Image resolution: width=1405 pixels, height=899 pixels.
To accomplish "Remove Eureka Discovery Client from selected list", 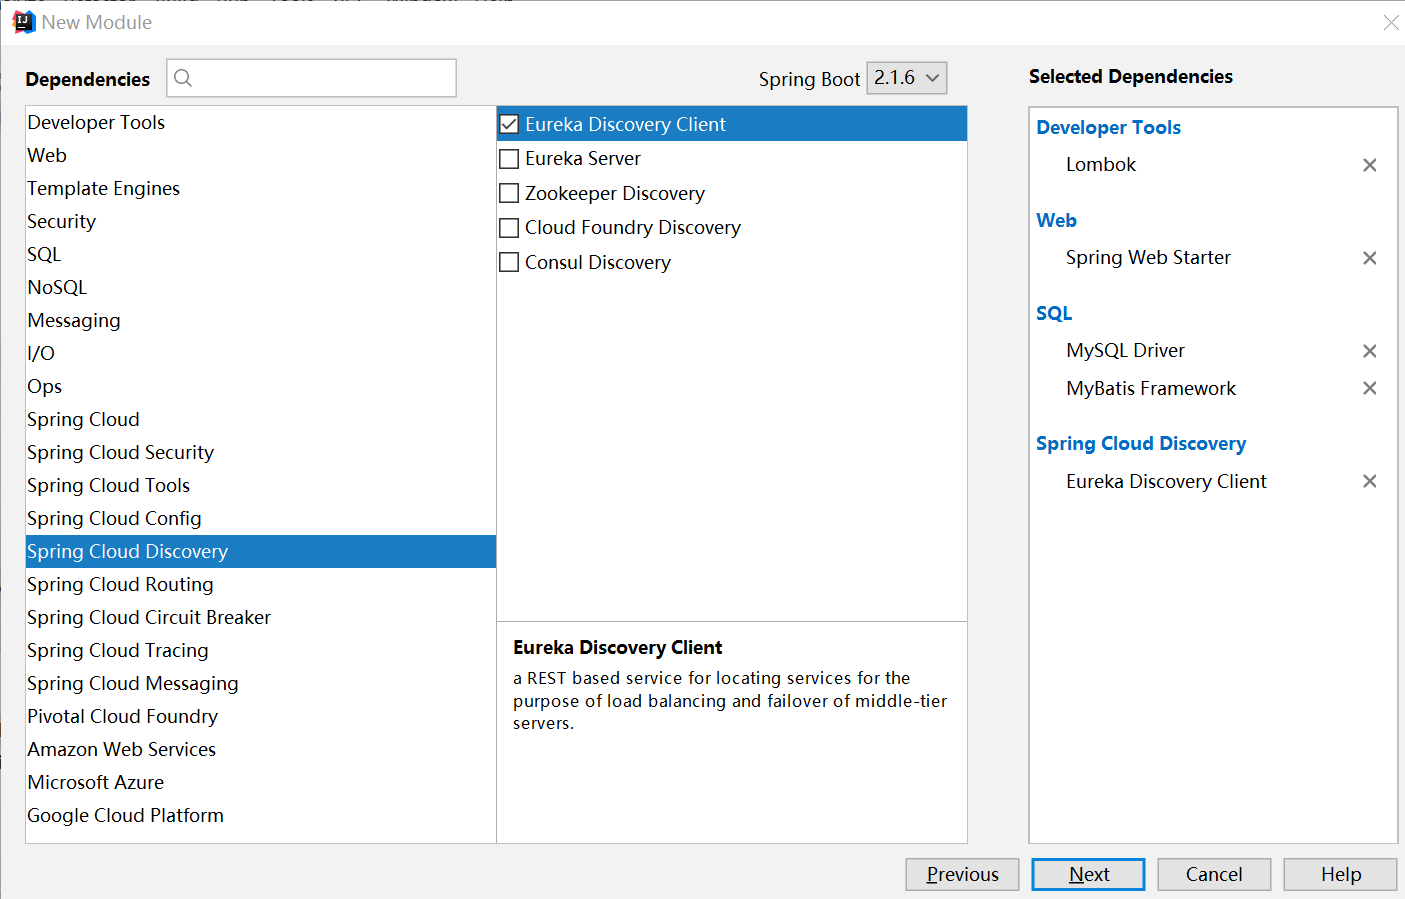I will pyautogui.click(x=1370, y=481).
